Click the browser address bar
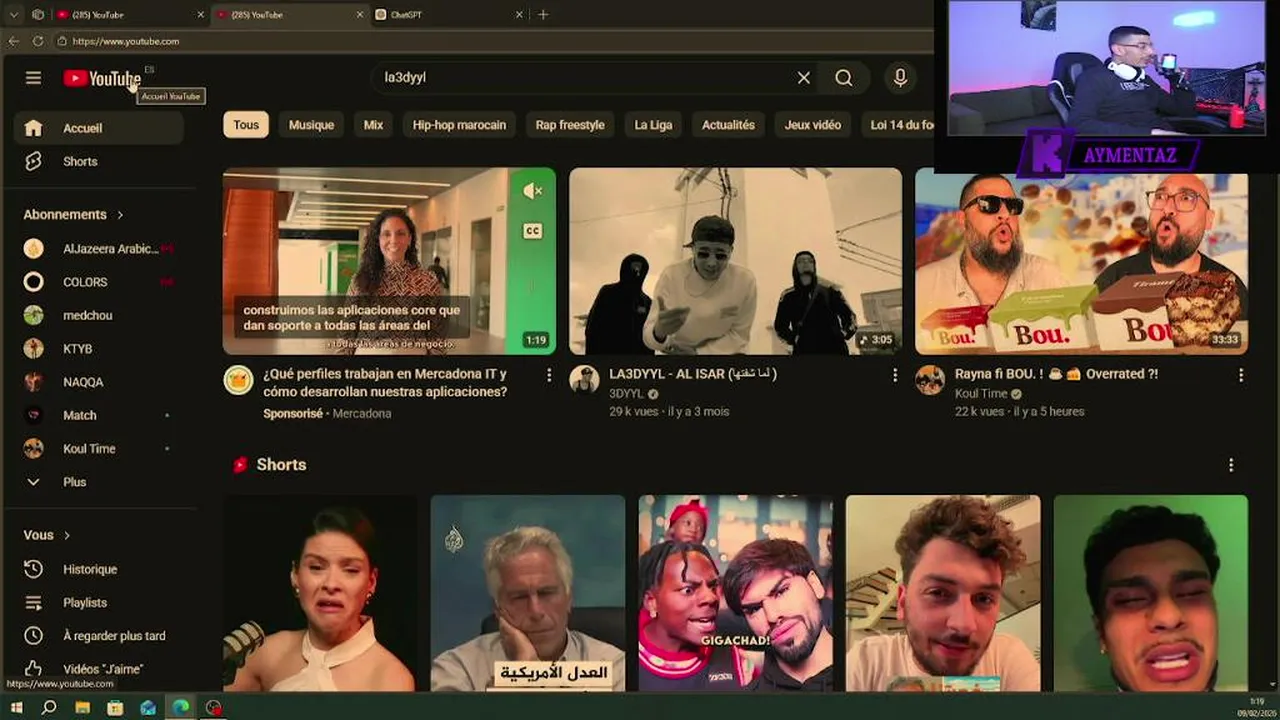Viewport: 1280px width, 720px height. tap(490, 41)
